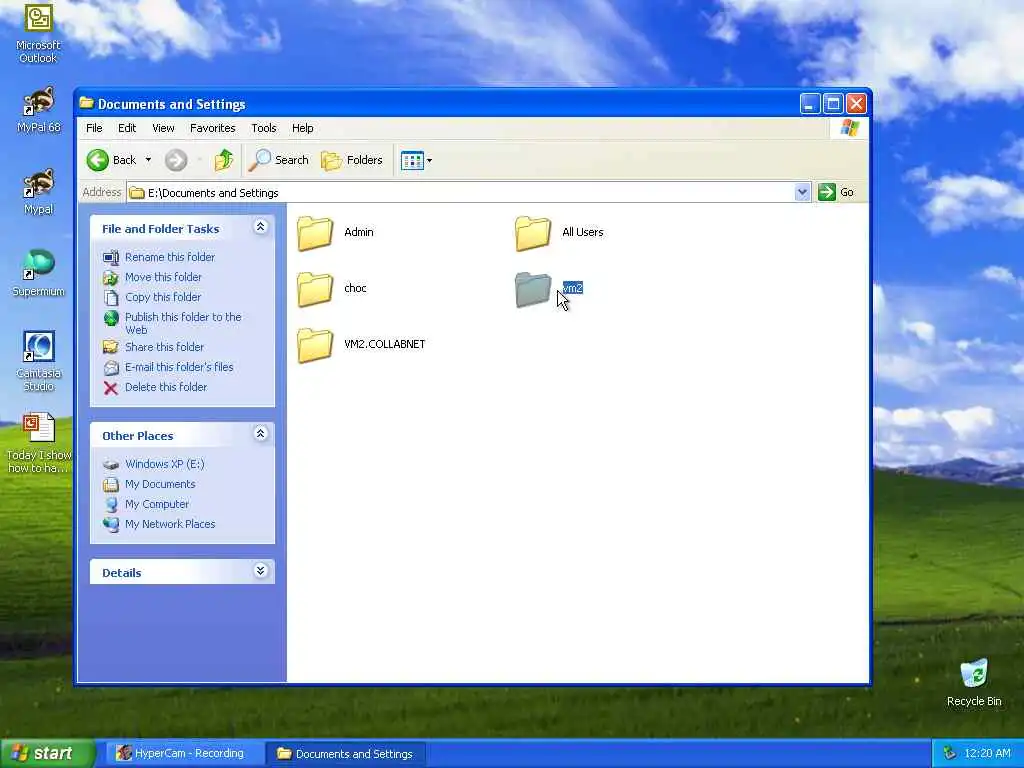Screen dimensions: 1024x768
Task: Toggle the Folders pane
Action: 352,160
